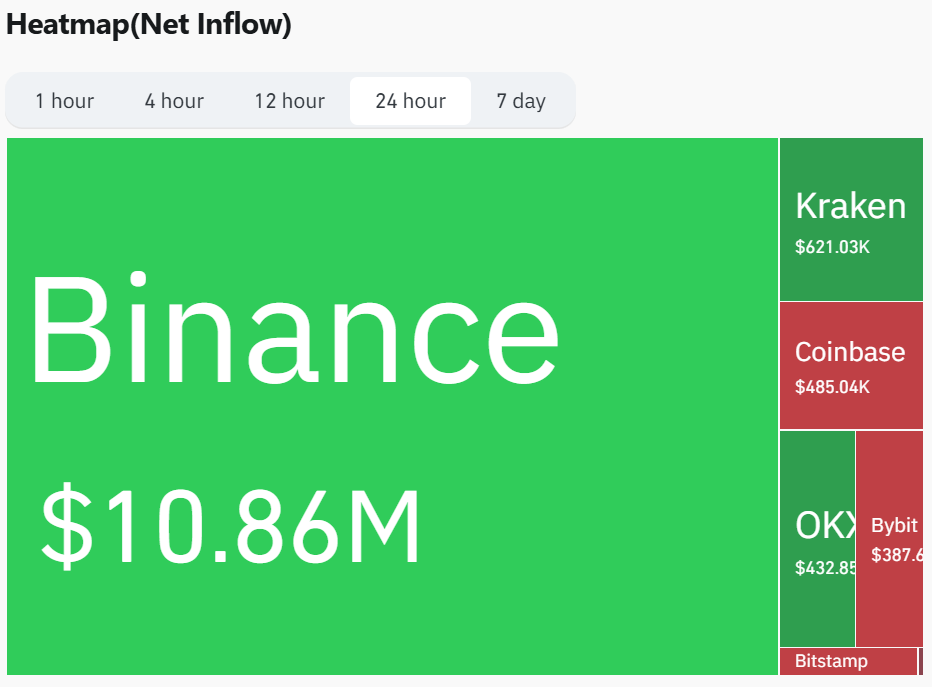The height and width of the screenshot is (687, 932).
Task: Click the Kraken $621.03K value
Action: click(x=832, y=247)
